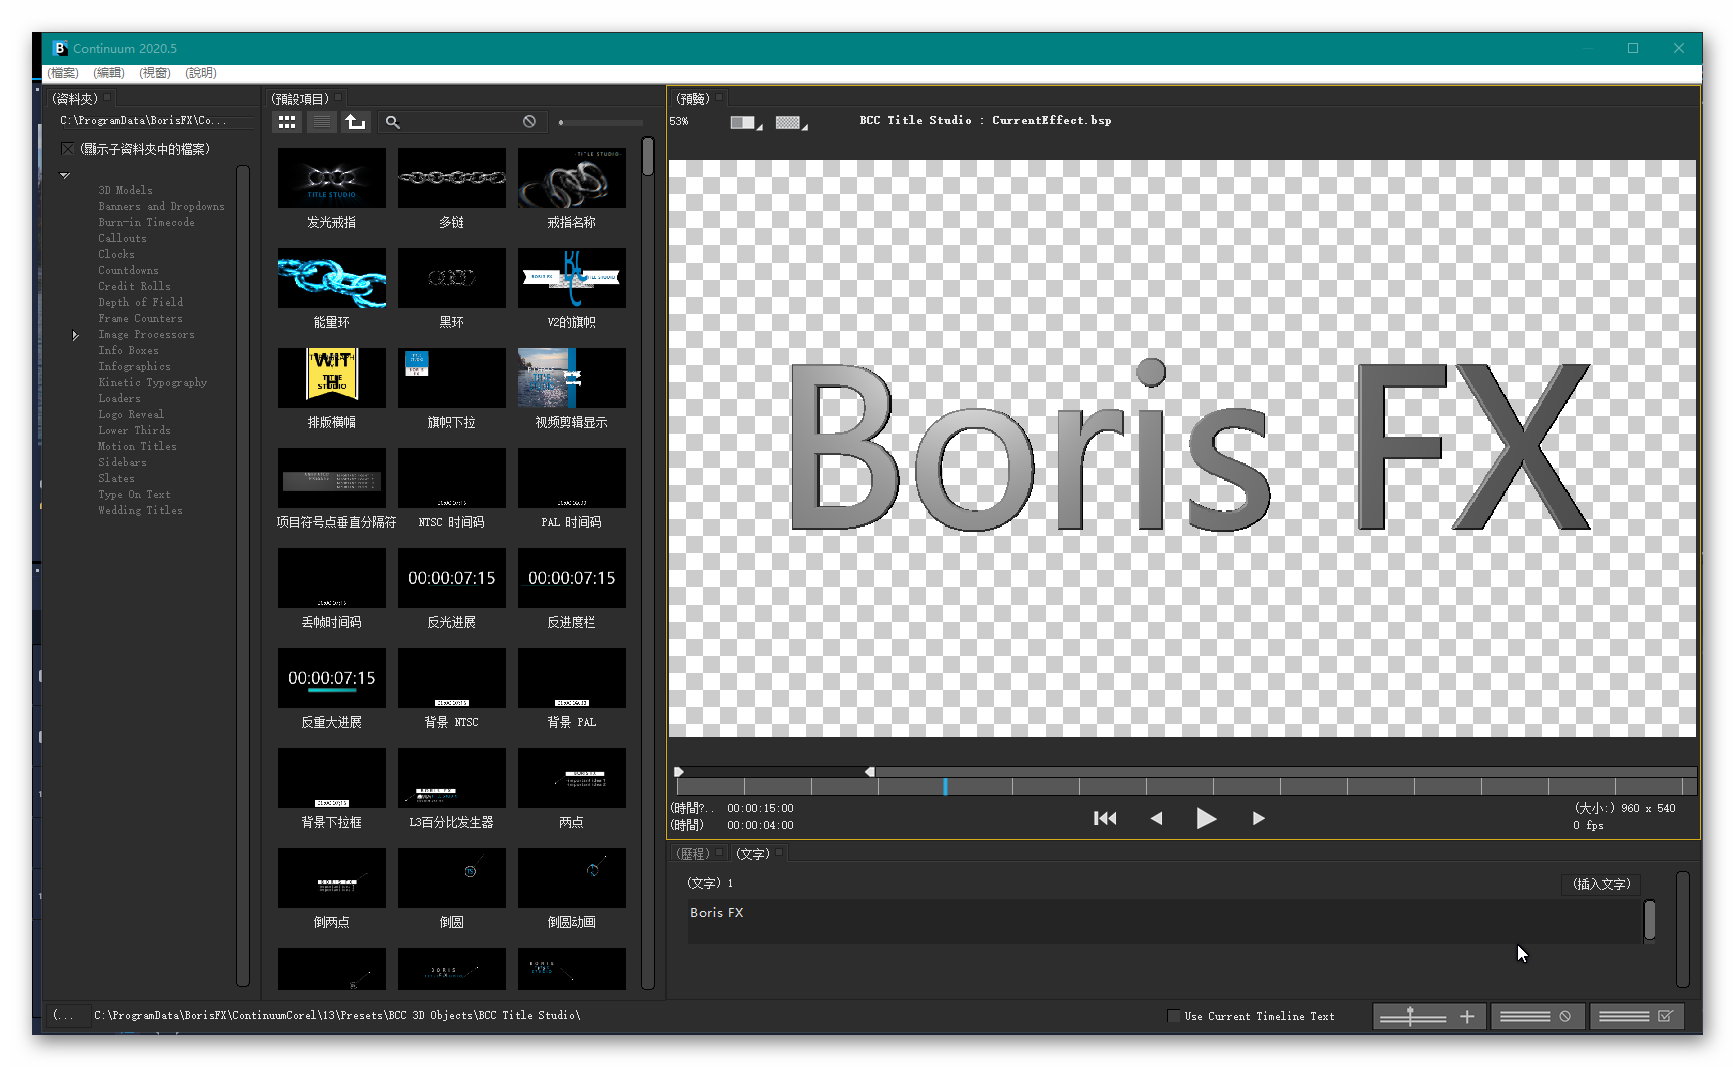
Task: Jump to the first frame
Action: (x=1105, y=819)
